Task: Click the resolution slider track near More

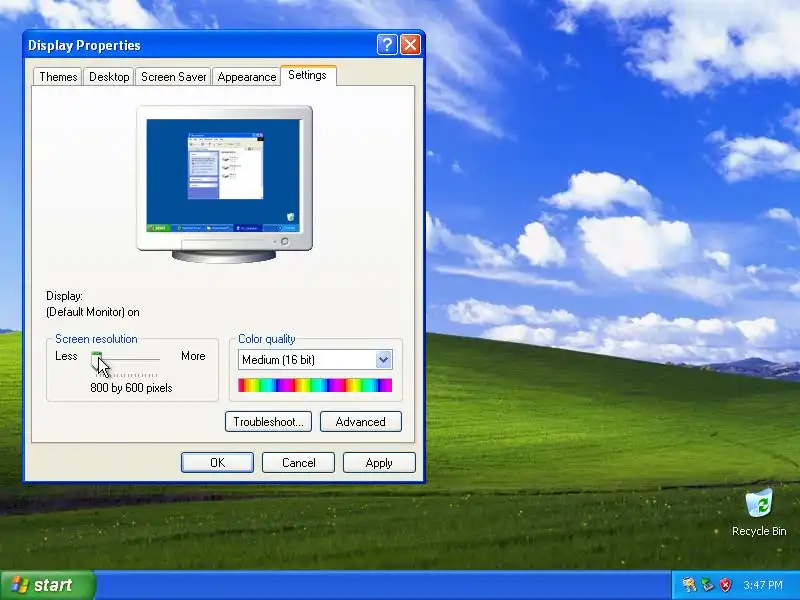Action: (x=153, y=360)
